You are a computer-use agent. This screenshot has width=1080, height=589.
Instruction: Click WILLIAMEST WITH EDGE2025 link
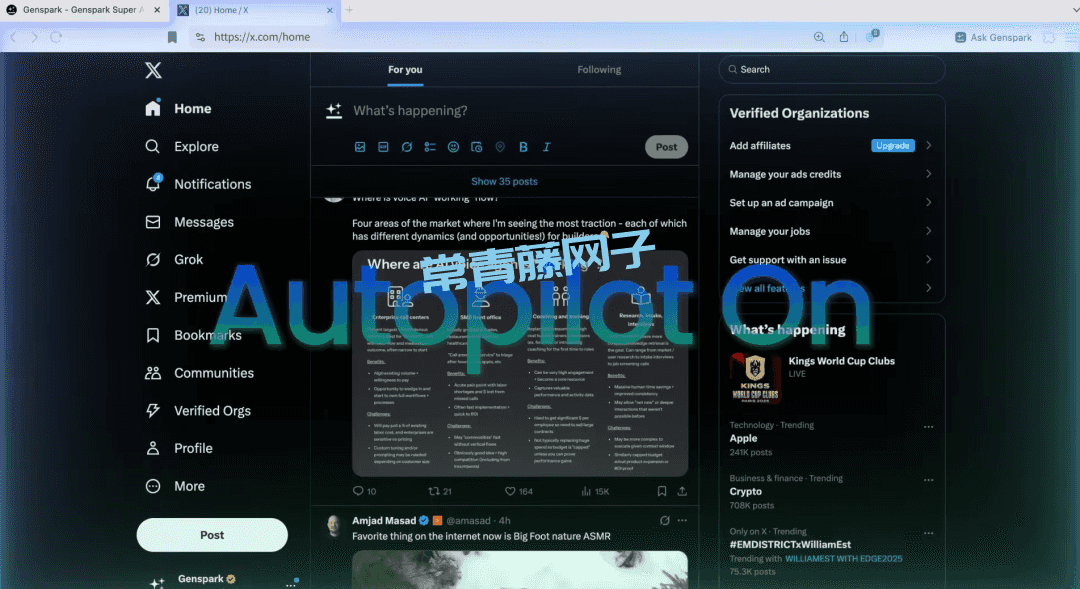coord(844,559)
